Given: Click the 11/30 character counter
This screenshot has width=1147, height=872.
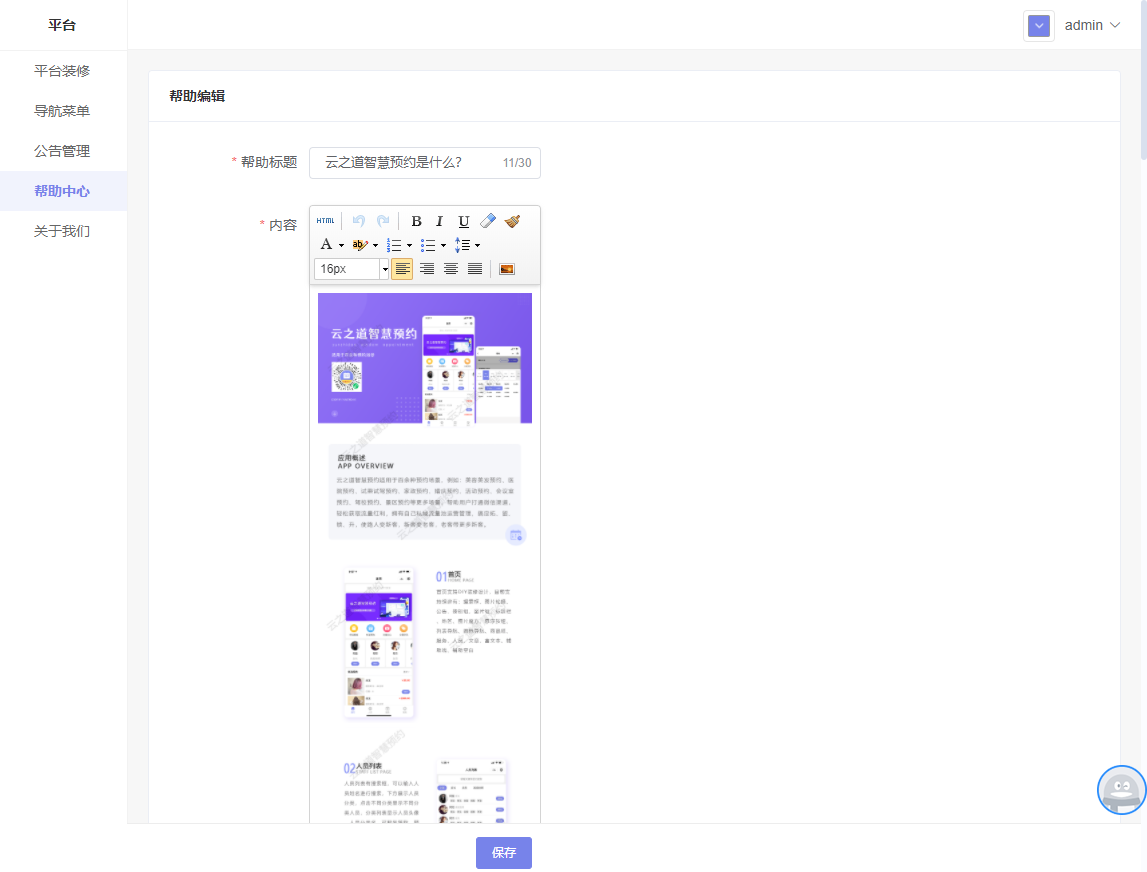Looking at the screenshot, I should click(517, 163).
